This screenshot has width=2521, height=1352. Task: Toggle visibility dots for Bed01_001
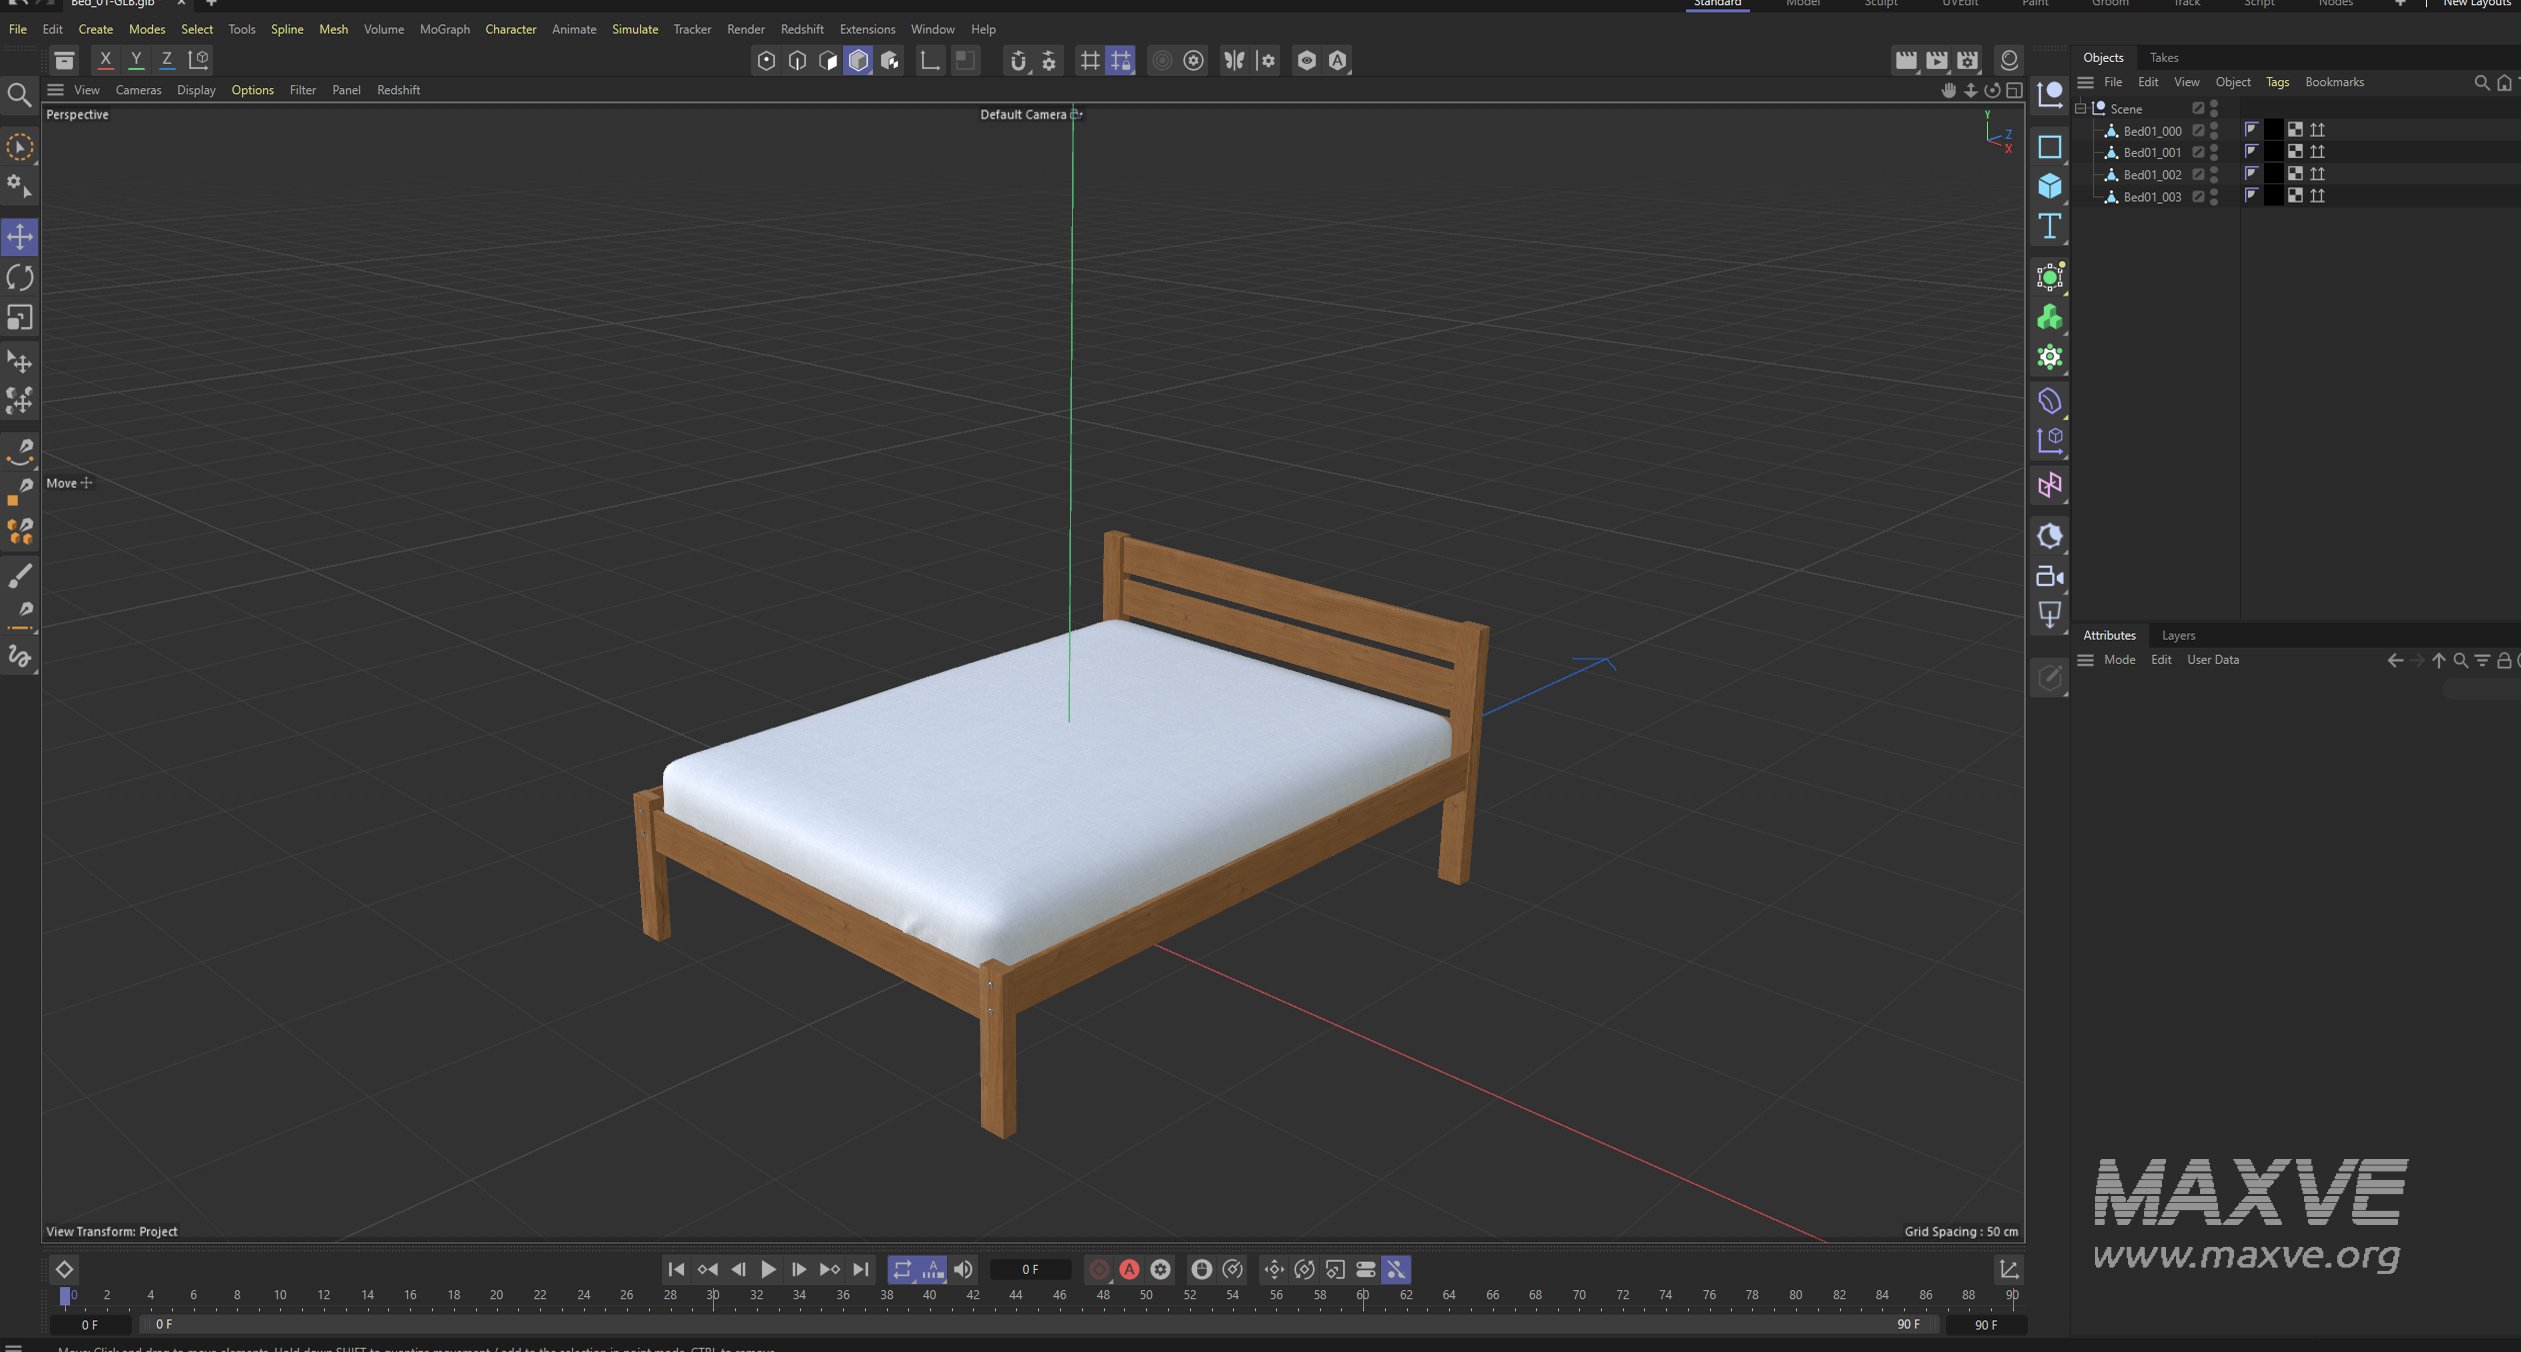pyautogui.click(x=2214, y=152)
